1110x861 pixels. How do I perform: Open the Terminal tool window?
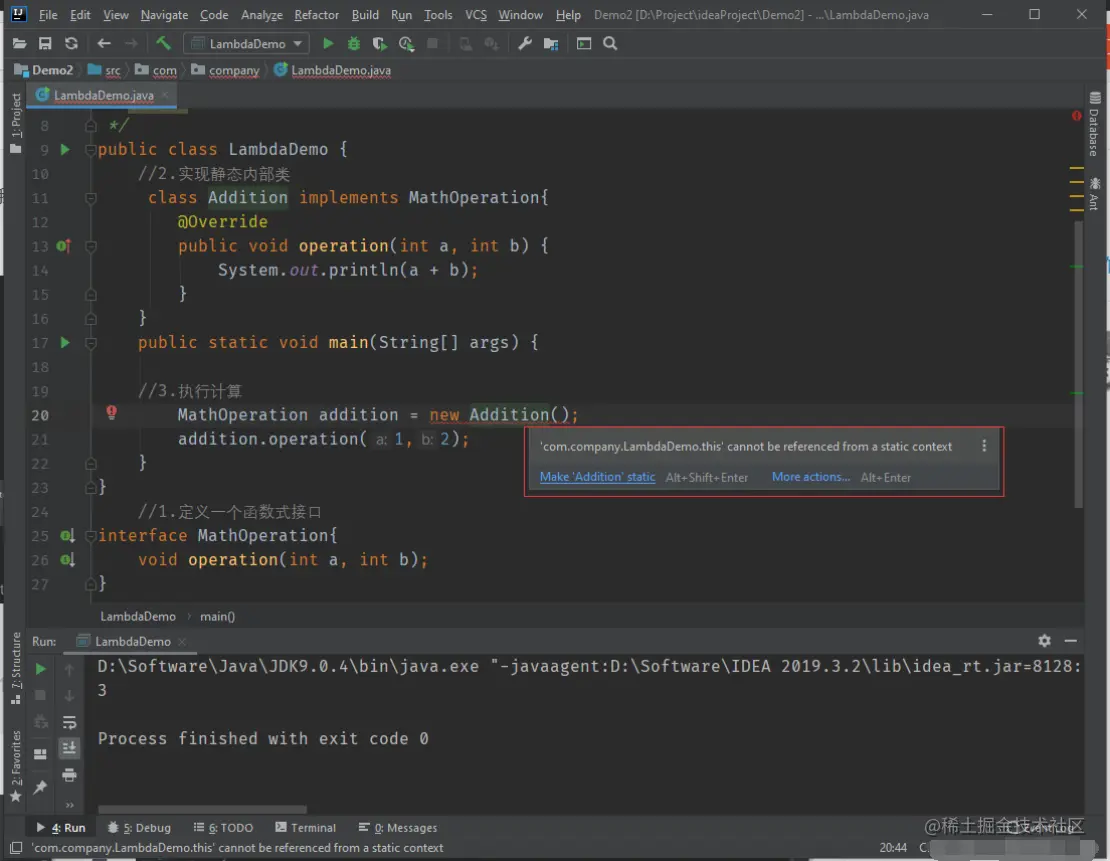(306, 828)
